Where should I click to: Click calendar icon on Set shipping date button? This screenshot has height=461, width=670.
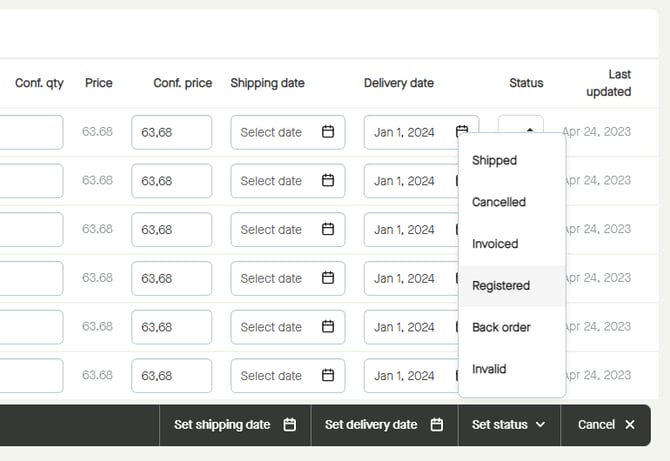pyautogui.click(x=290, y=425)
